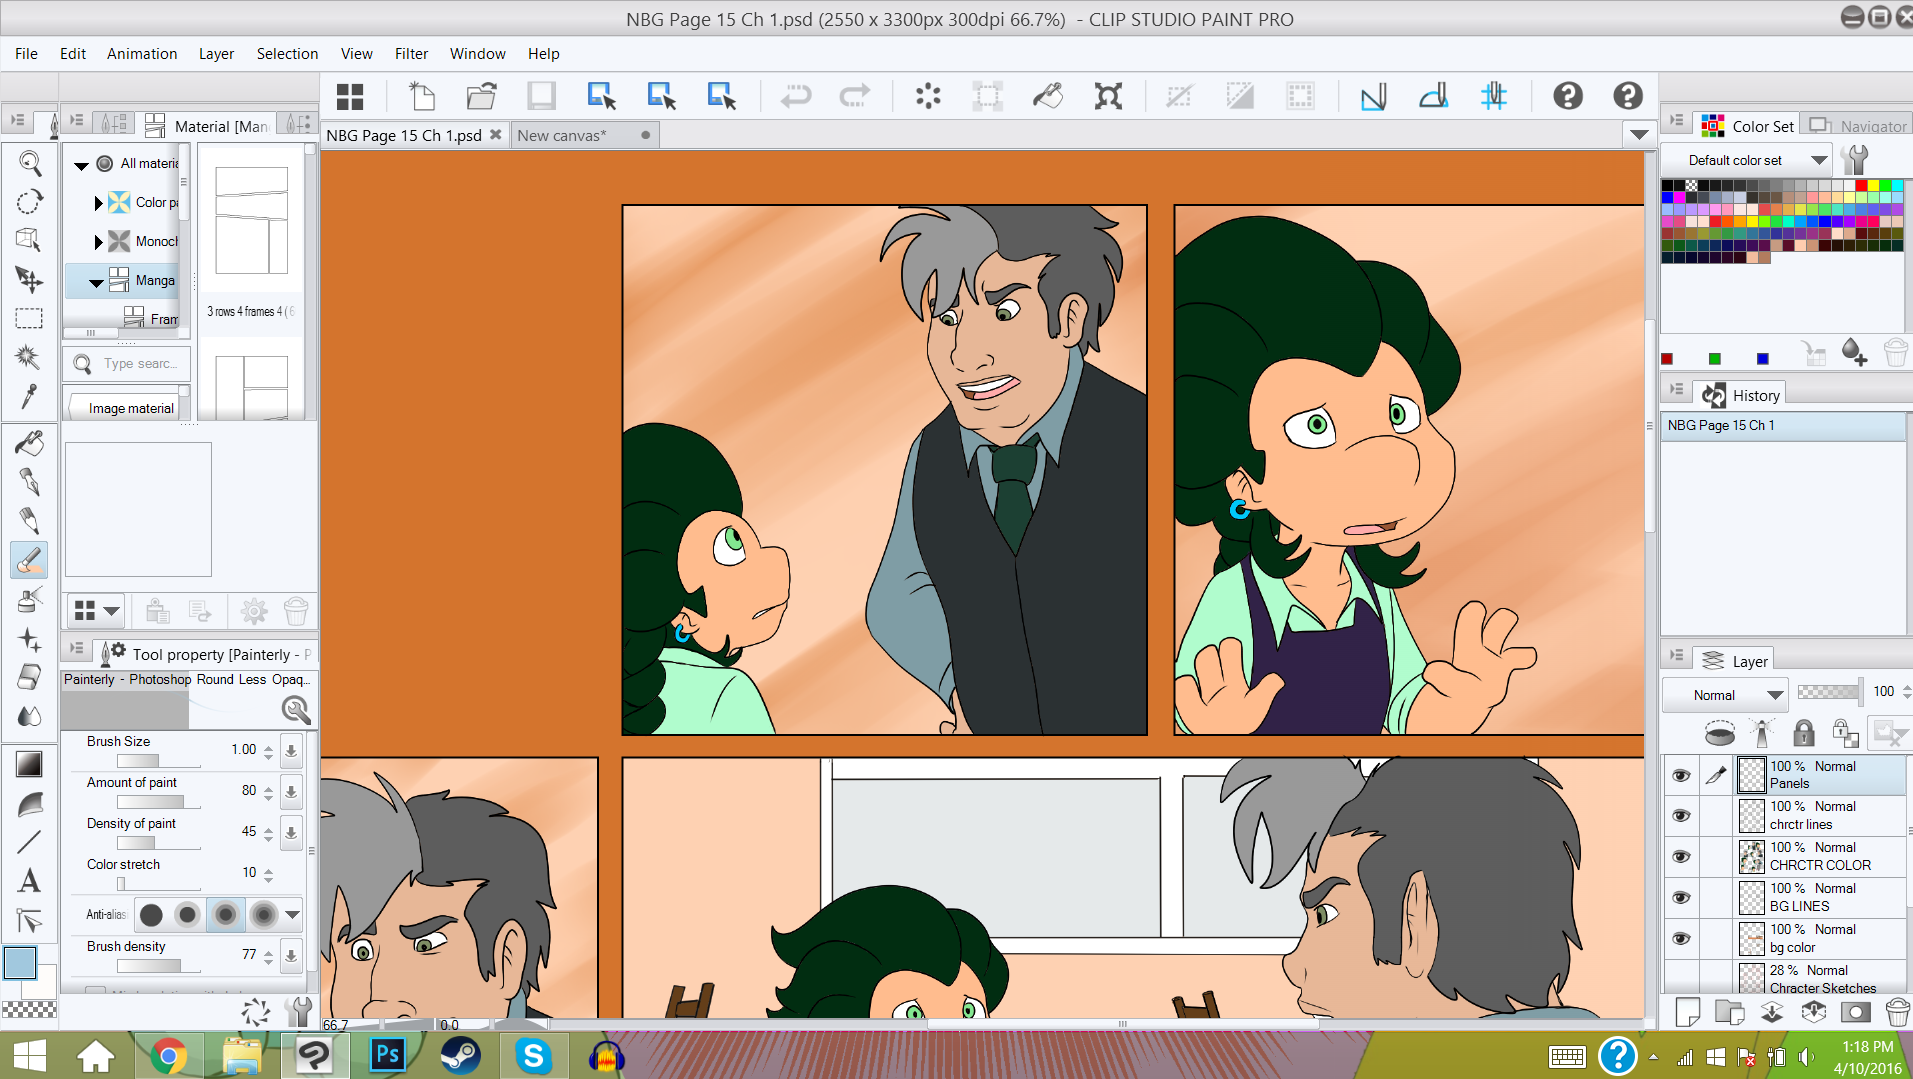The image size is (1913, 1079).
Task: Open the Default color set dropdown
Action: (1746, 160)
